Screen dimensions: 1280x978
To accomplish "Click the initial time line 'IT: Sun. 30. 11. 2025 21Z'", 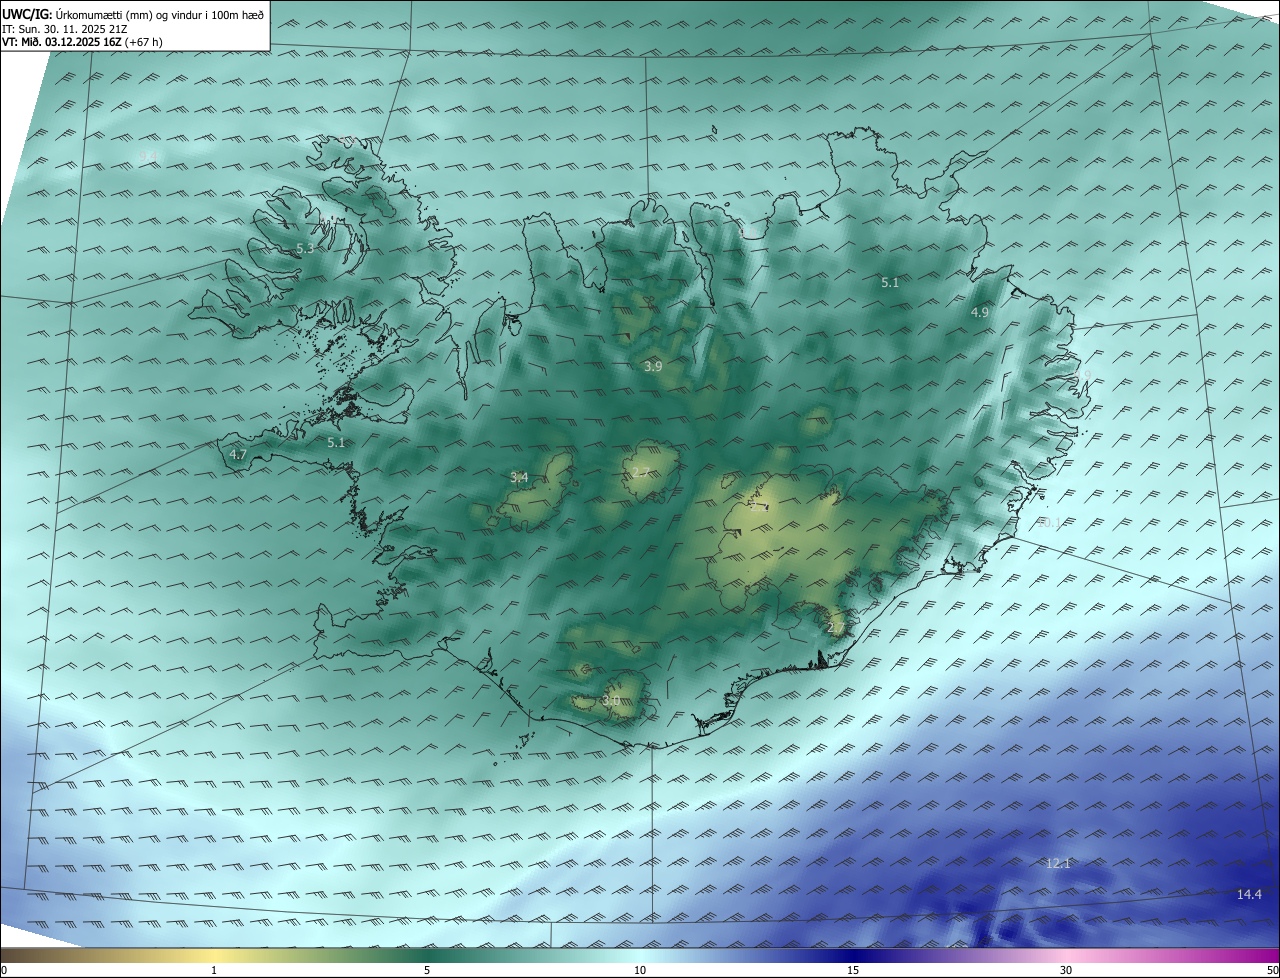I will pos(66,29).
